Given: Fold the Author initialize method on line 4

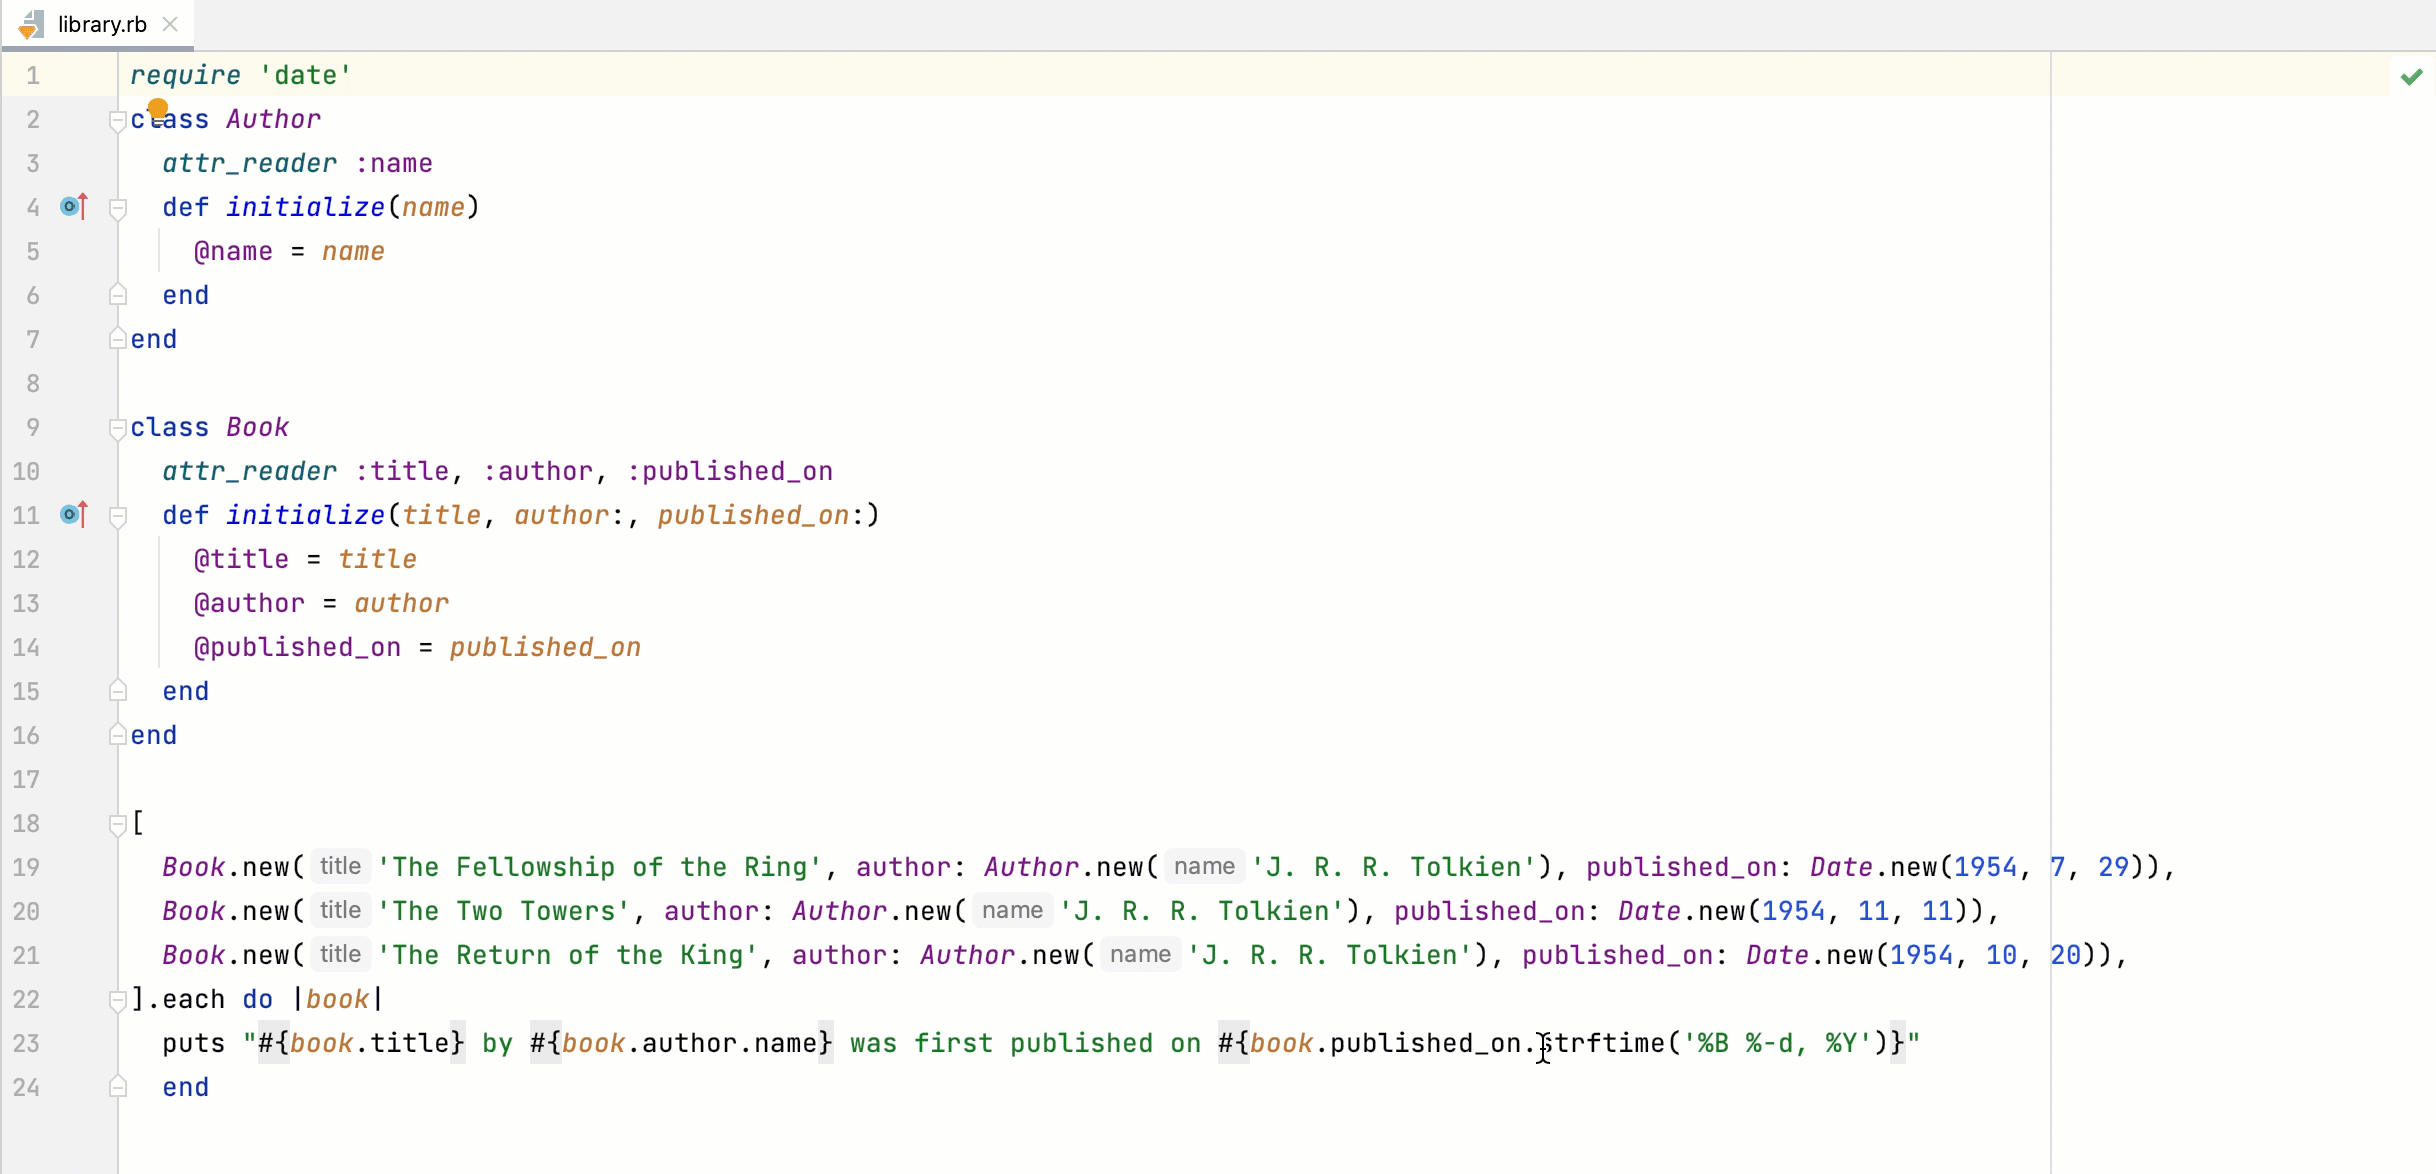Looking at the screenshot, I should [x=117, y=208].
